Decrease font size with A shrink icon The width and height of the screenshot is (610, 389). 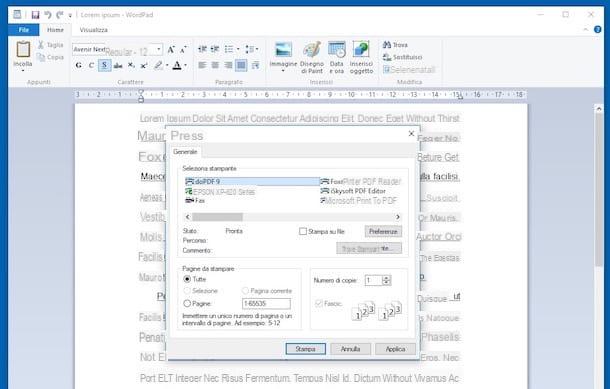pyautogui.click(x=183, y=49)
